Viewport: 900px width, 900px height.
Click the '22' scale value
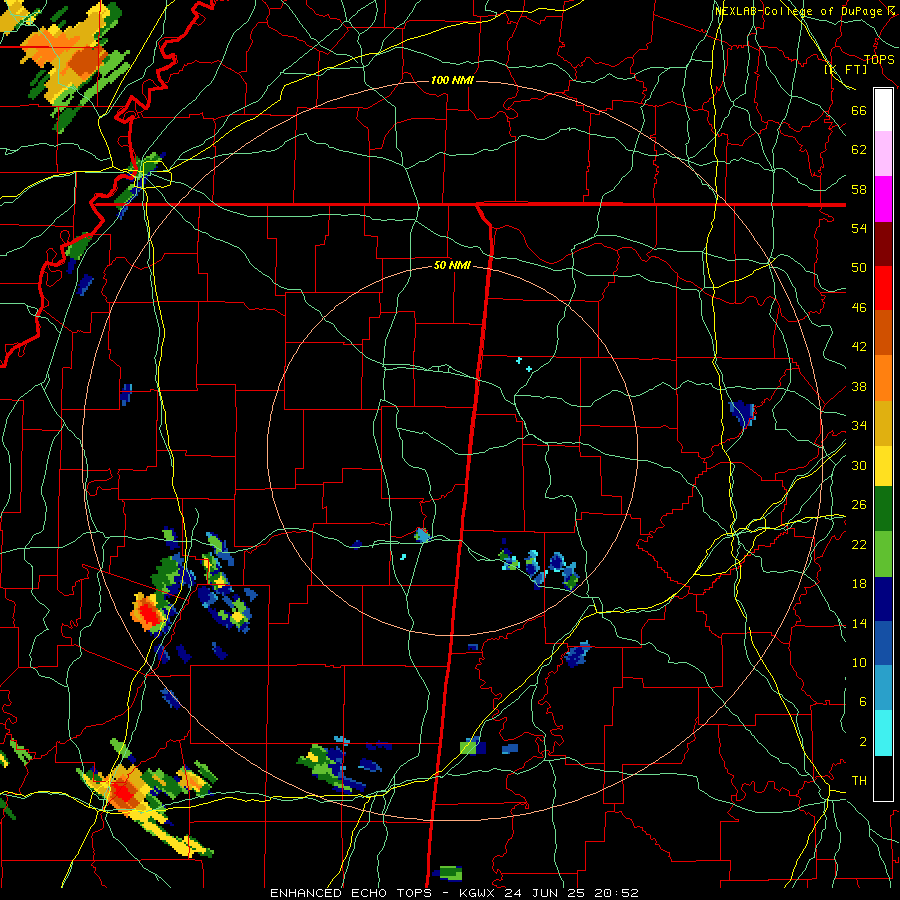click(x=859, y=544)
